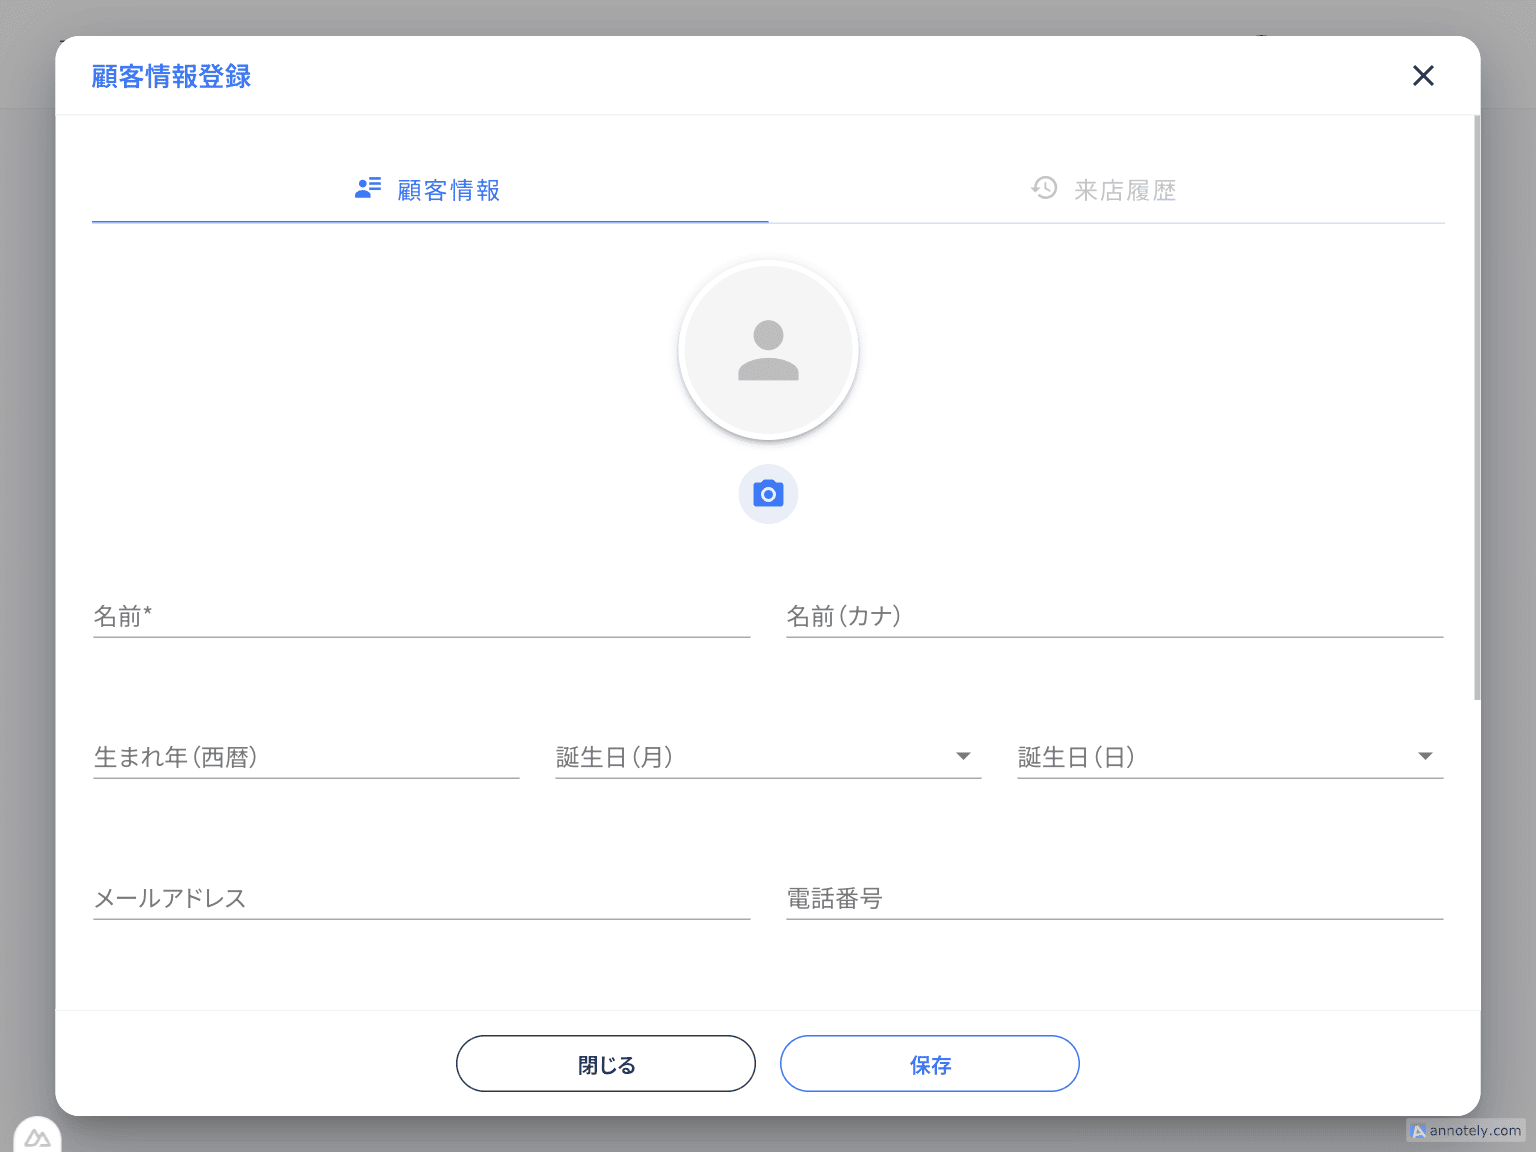The height and width of the screenshot is (1152, 1536).
Task: Click the camera icon to upload a photo
Action: pos(767,493)
